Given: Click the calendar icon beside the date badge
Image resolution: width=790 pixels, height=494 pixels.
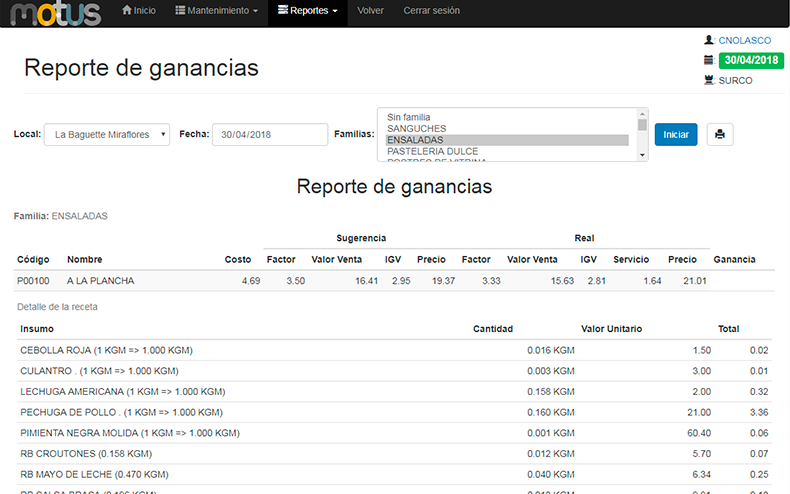Looking at the screenshot, I should coord(709,60).
